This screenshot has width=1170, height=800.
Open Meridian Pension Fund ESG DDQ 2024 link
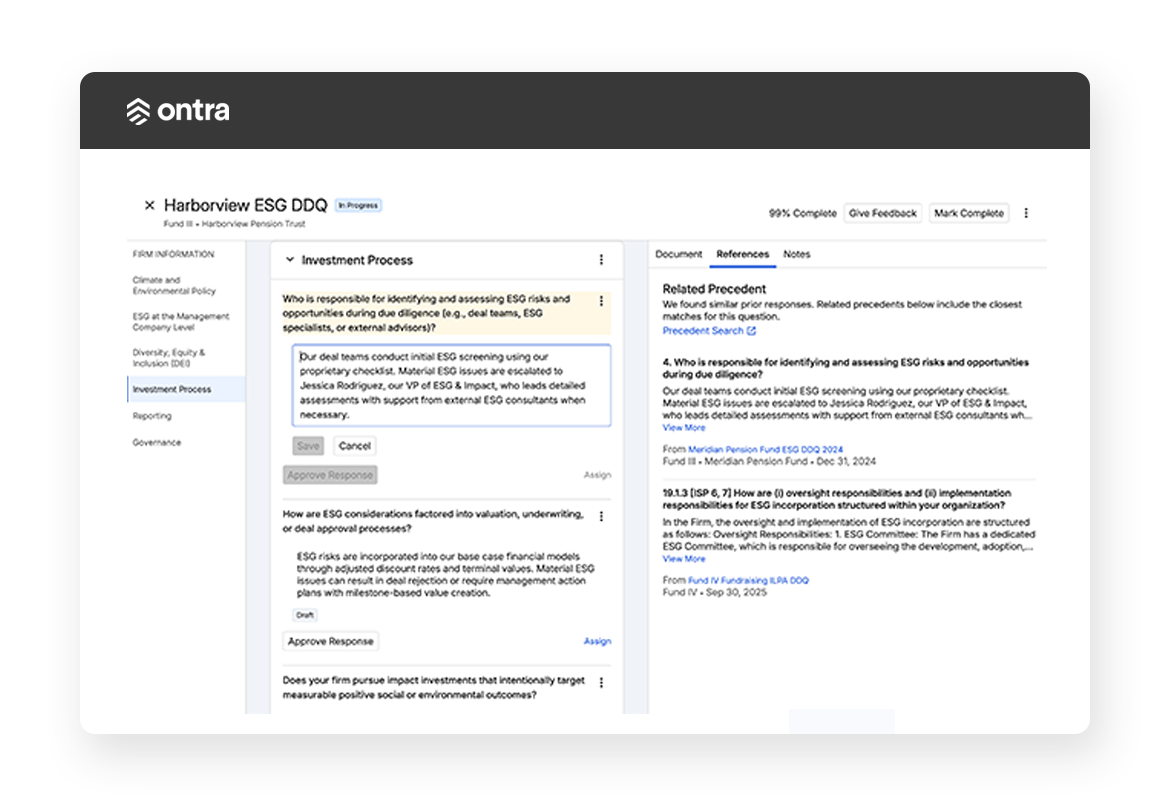tap(765, 450)
